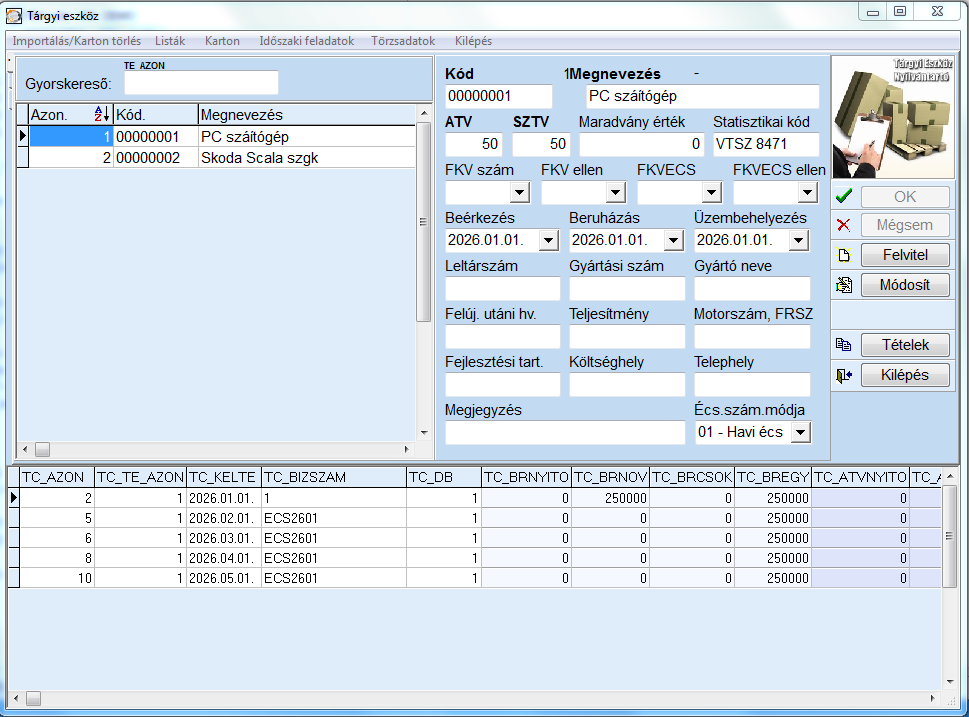Viewport: 969px width, 717px height.
Task: Select the Skoda Scala szgk row
Action: pyautogui.click(x=222, y=158)
